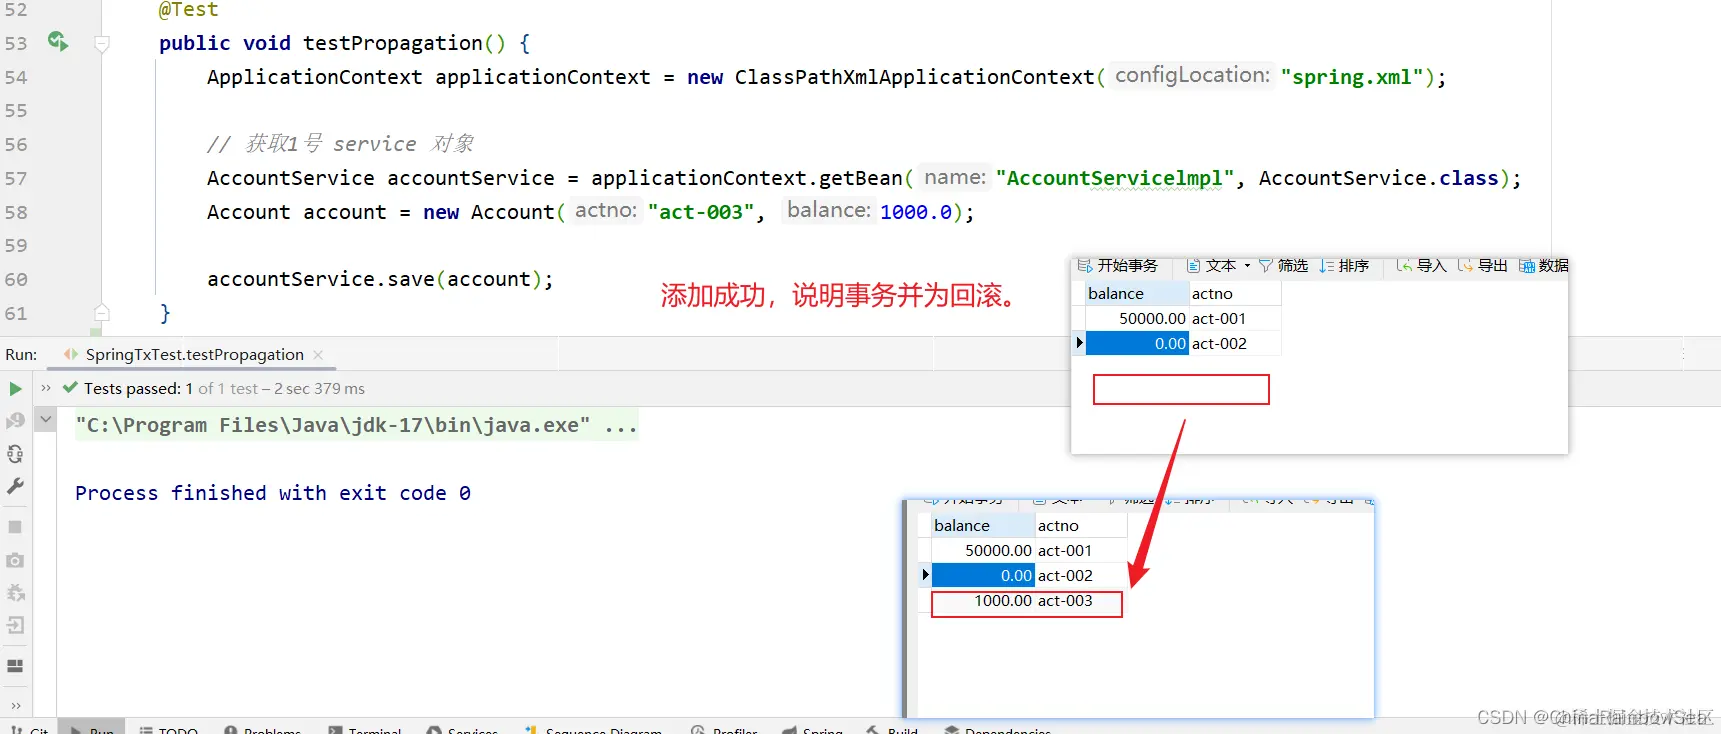Image resolution: width=1721 pixels, height=734 pixels.
Task: Open the Profiler tool window tab
Action: pos(725,729)
